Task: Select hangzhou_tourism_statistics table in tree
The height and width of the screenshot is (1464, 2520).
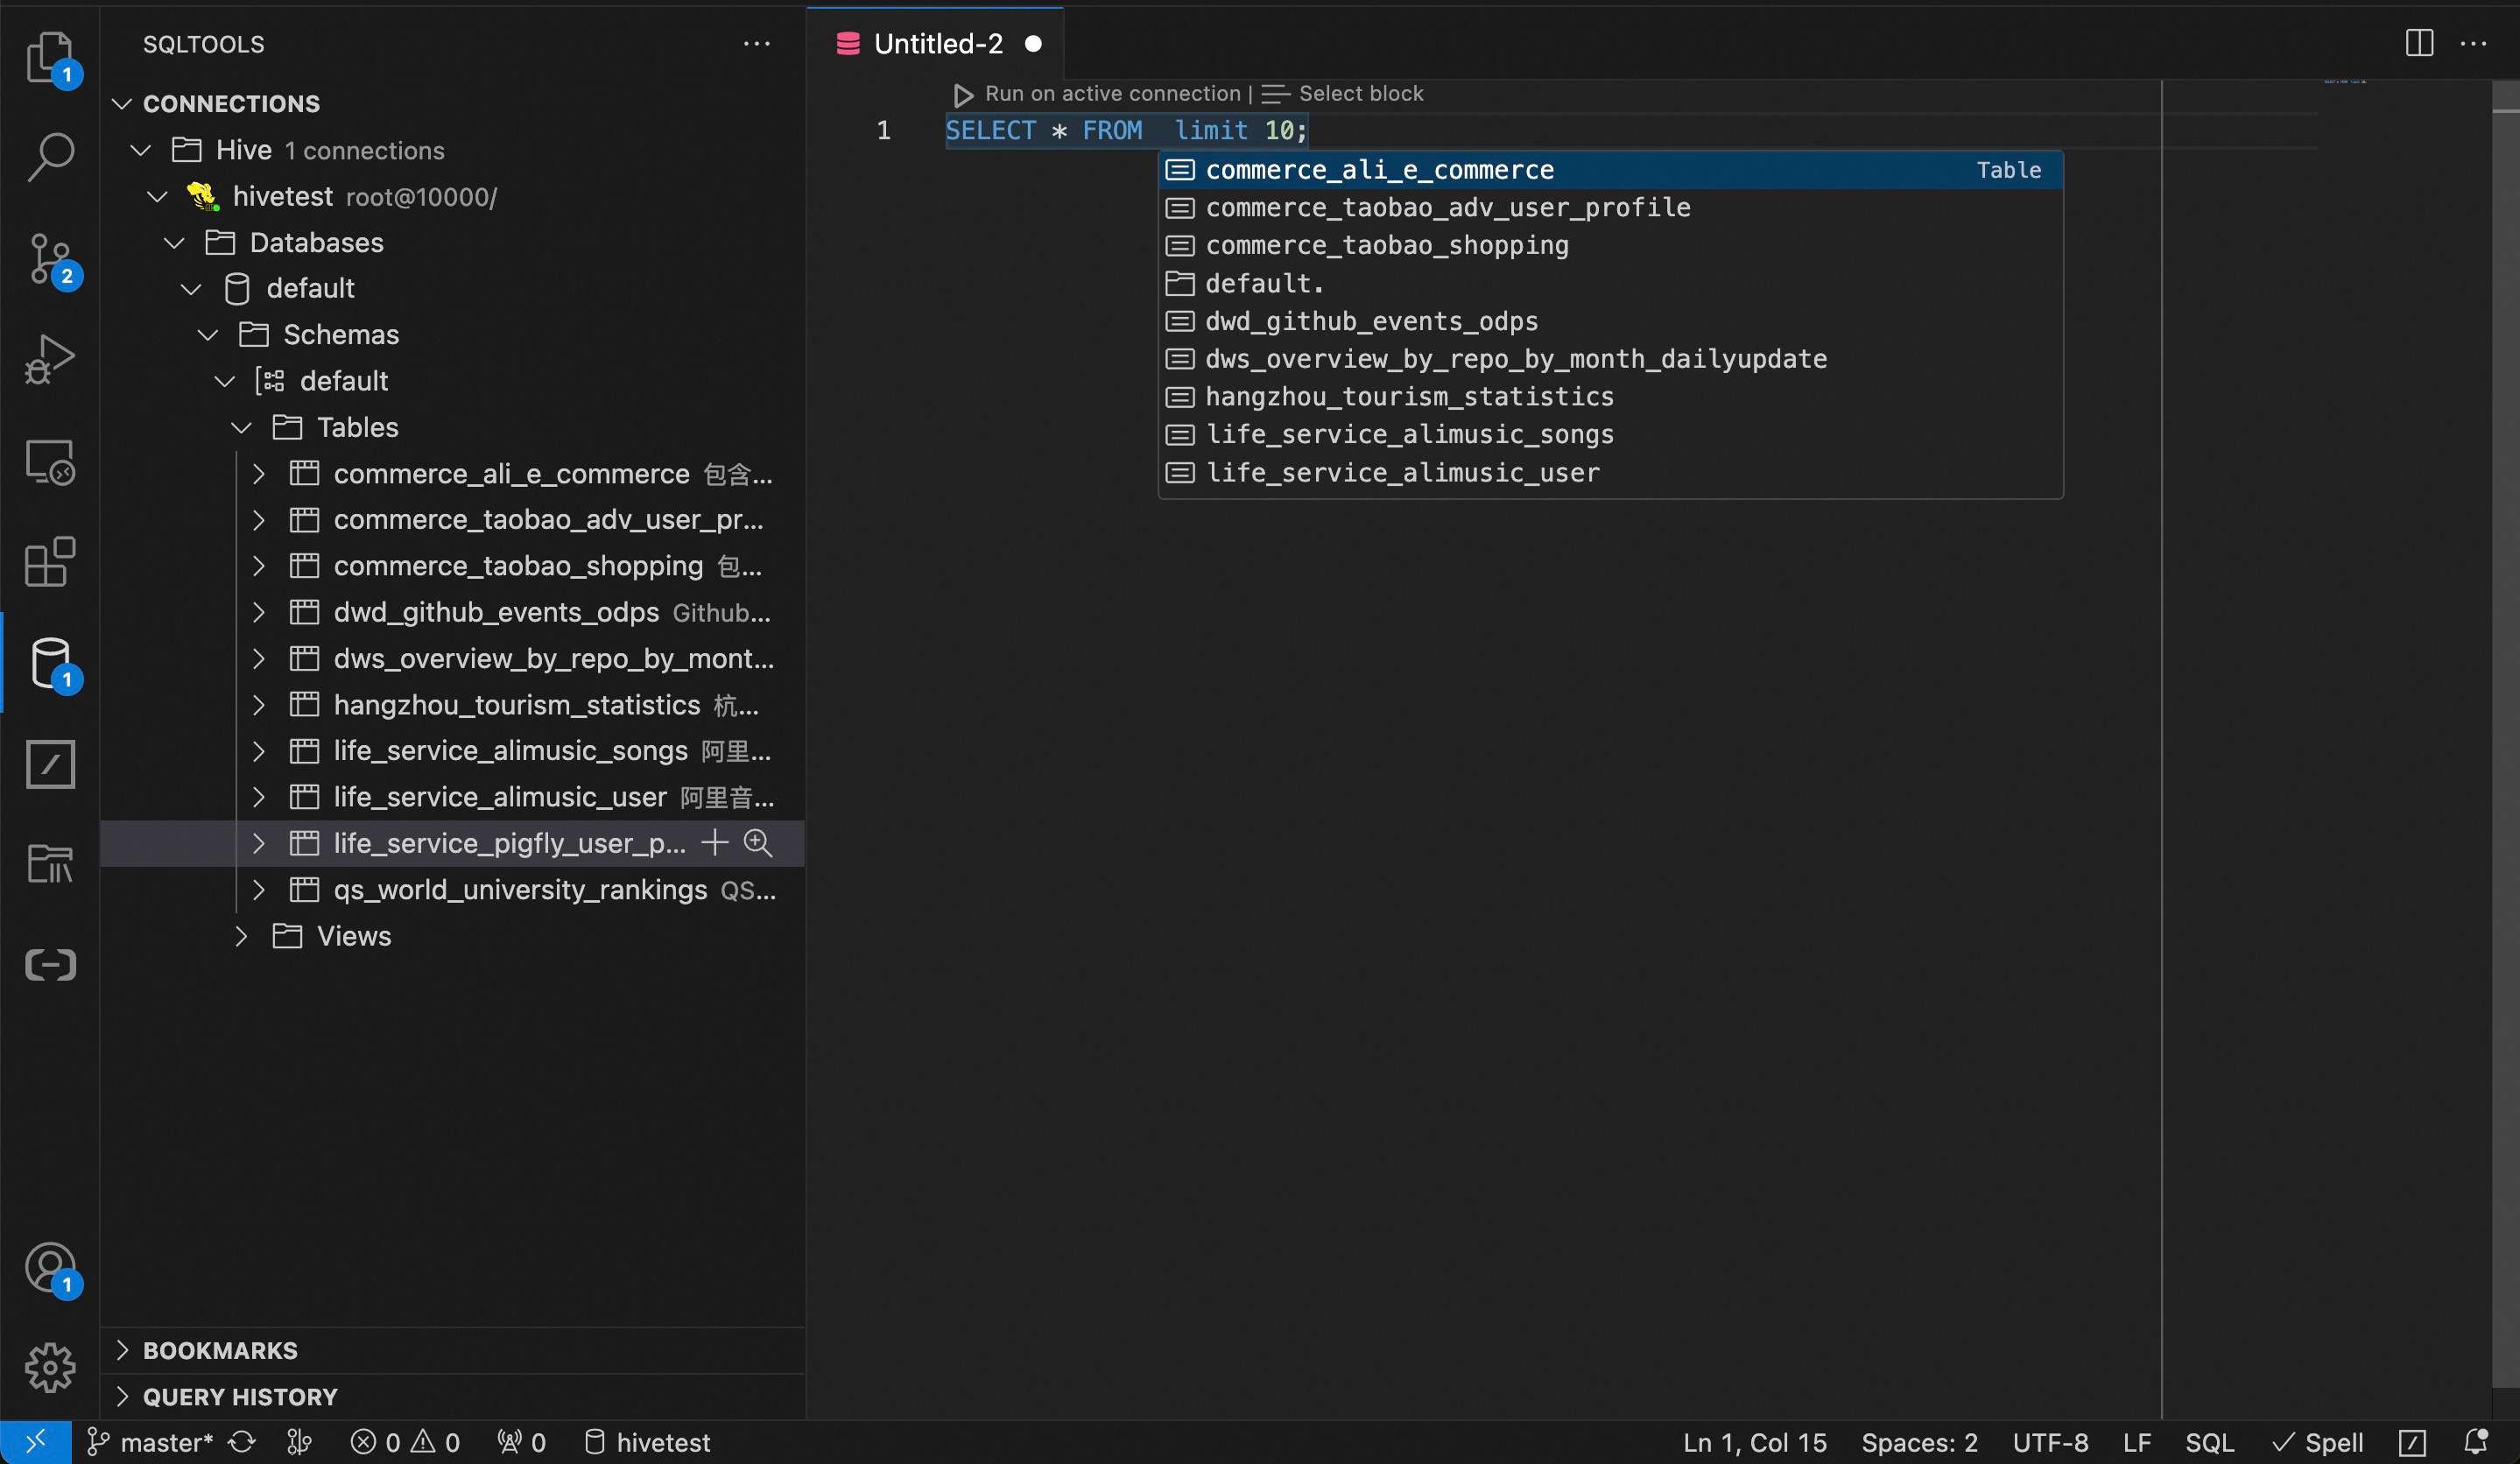Action: coord(452,705)
